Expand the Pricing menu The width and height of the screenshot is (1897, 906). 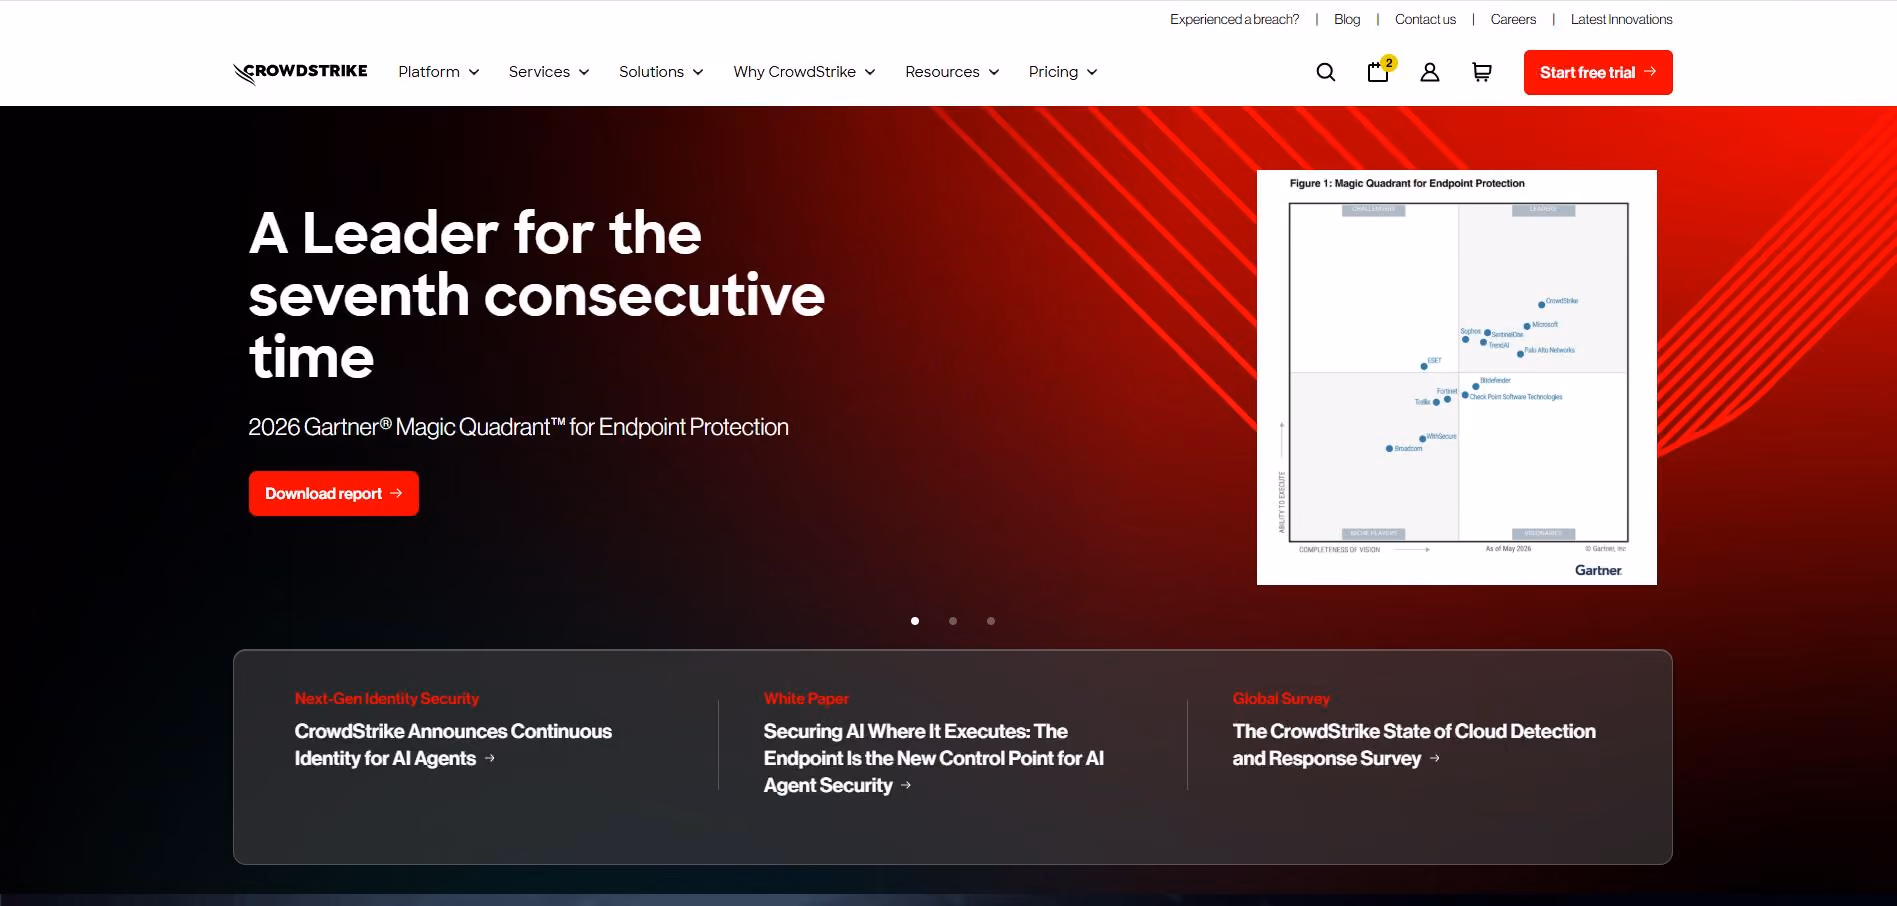pyautogui.click(x=1063, y=72)
